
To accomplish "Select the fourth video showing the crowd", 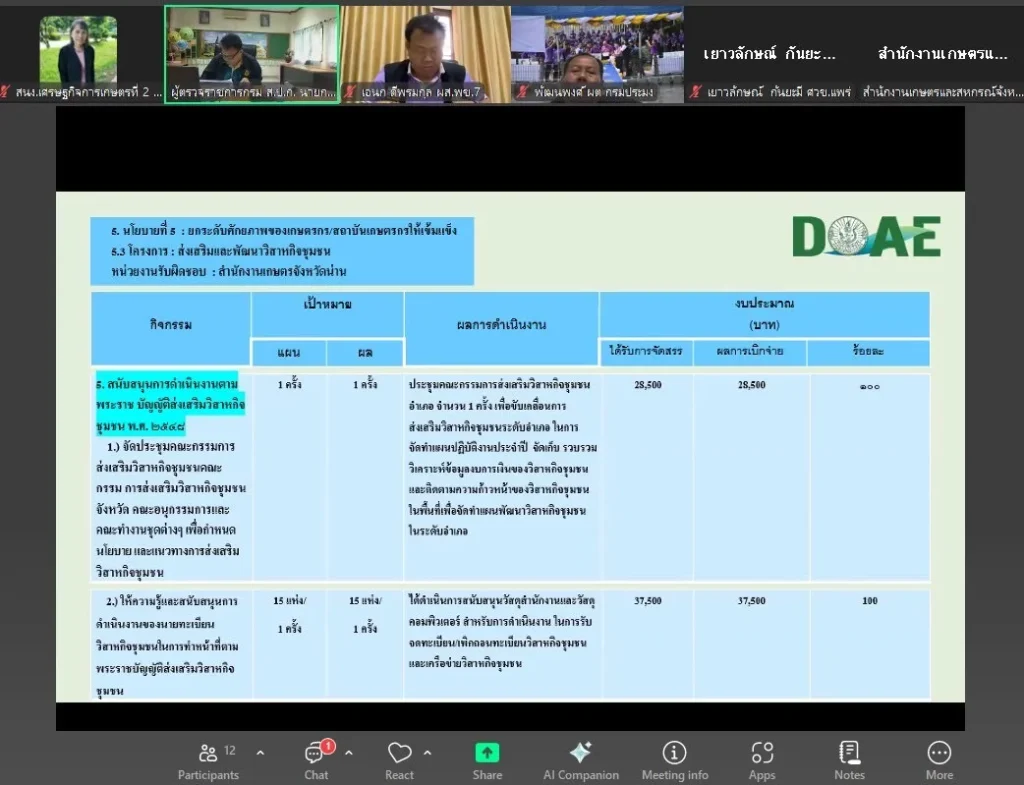I will coord(597,48).
